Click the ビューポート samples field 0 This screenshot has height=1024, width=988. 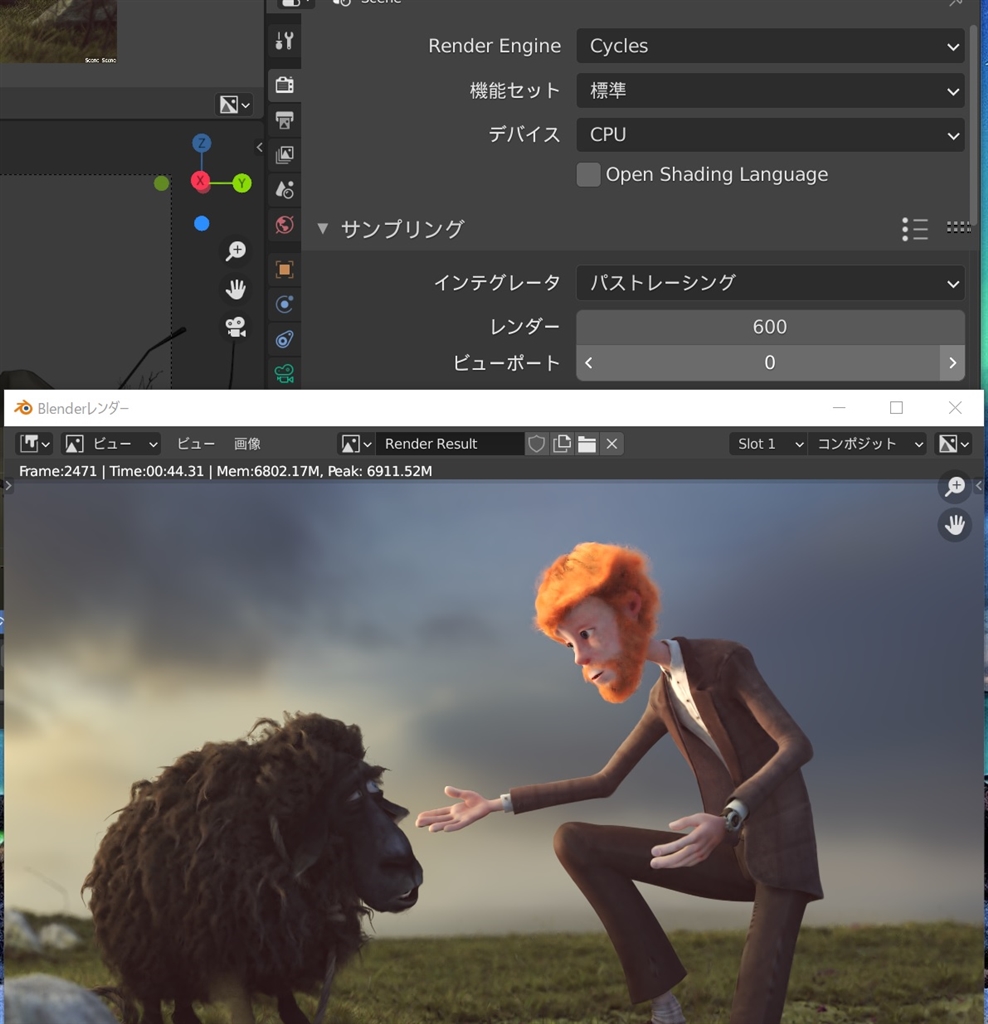[770, 363]
